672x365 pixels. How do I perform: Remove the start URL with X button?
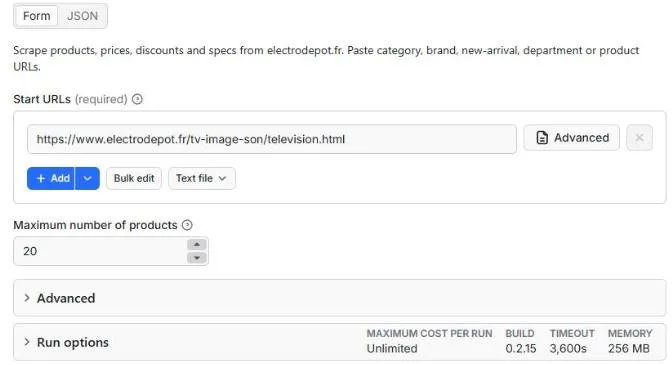[x=639, y=138]
